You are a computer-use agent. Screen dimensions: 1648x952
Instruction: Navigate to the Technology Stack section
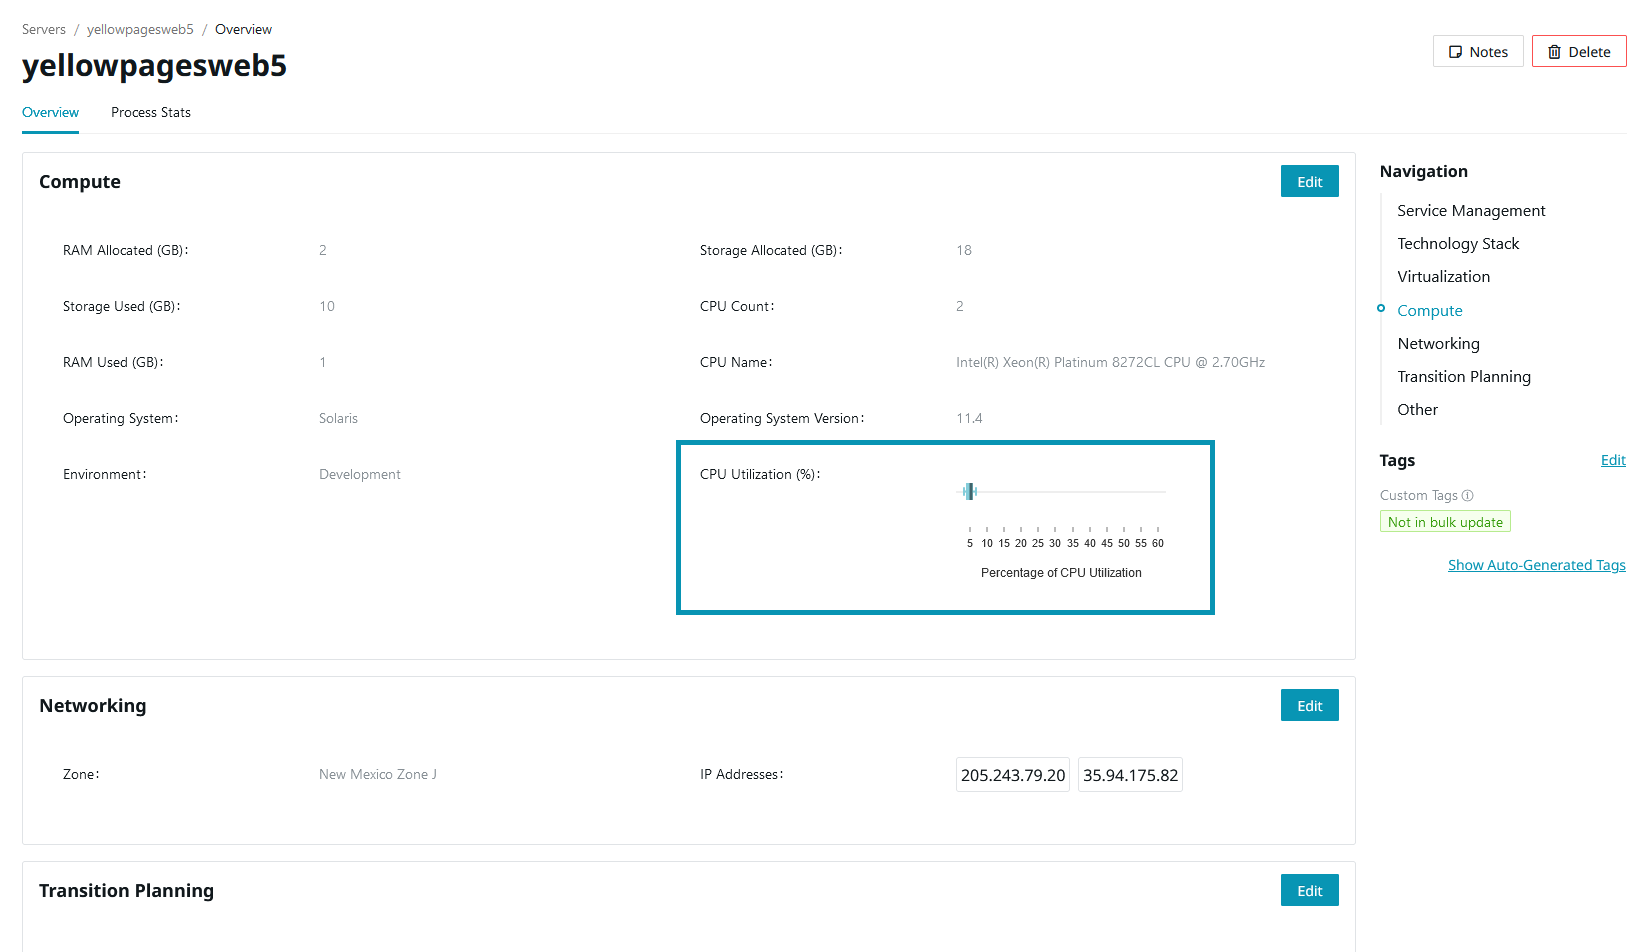pos(1457,244)
